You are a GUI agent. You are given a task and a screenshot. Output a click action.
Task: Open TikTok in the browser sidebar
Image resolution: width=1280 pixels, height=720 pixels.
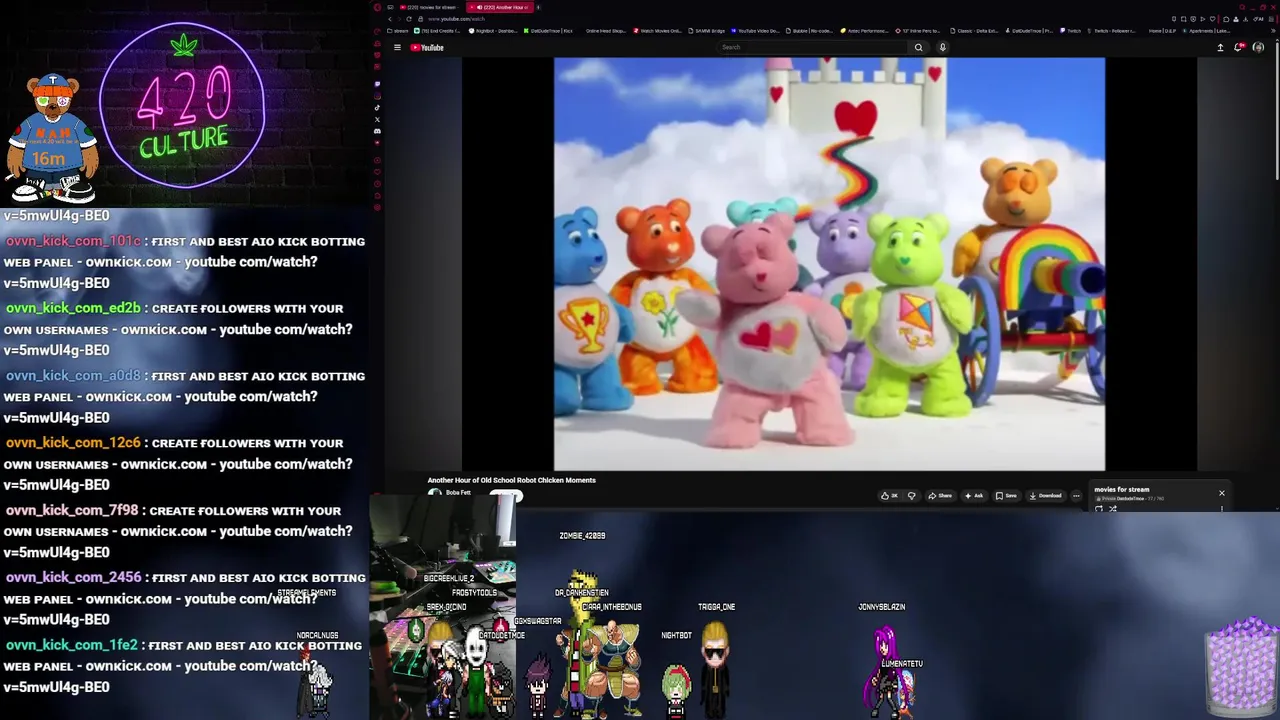377,108
